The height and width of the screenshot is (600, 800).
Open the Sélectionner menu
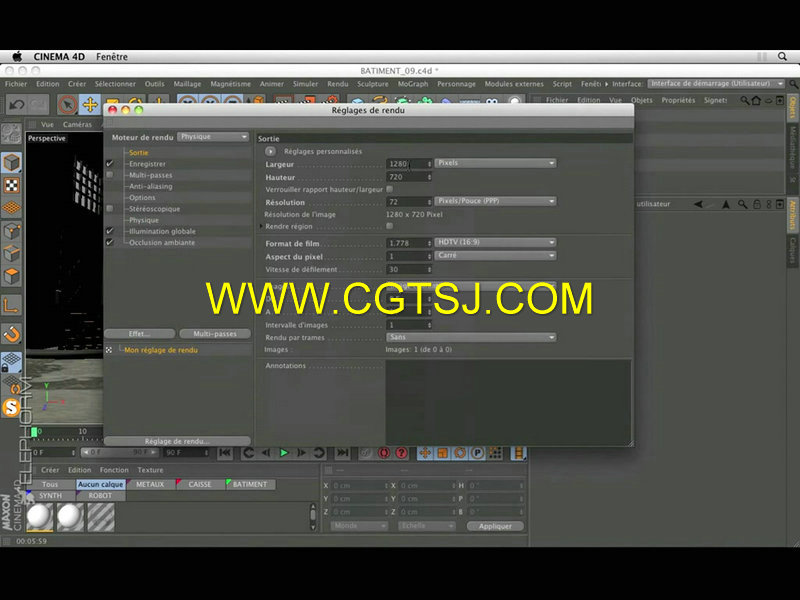[x=115, y=84]
